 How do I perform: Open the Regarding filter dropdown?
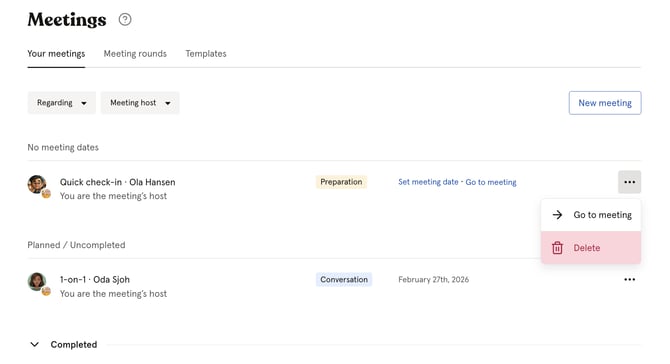62,103
